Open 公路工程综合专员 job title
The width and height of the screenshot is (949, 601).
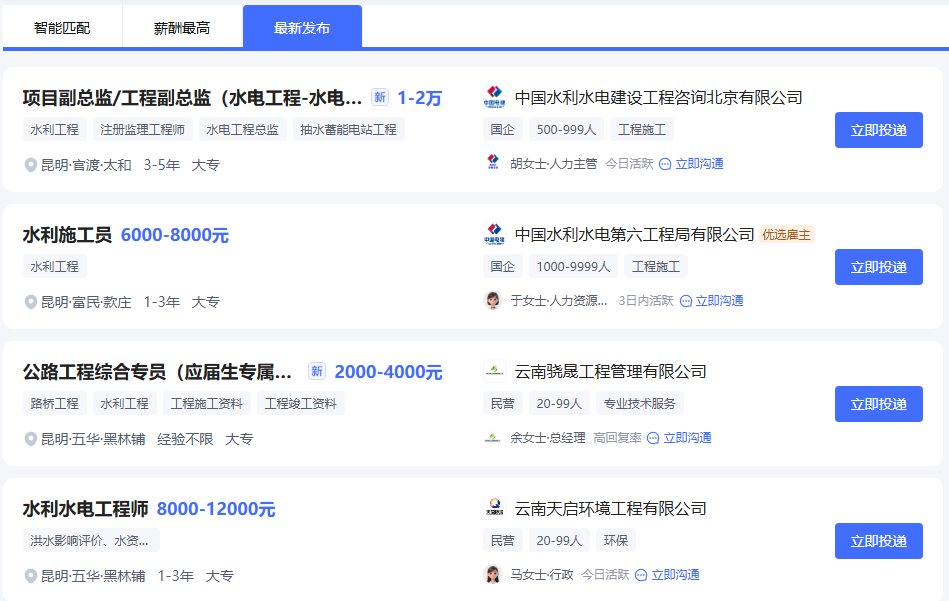click(158, 372)
